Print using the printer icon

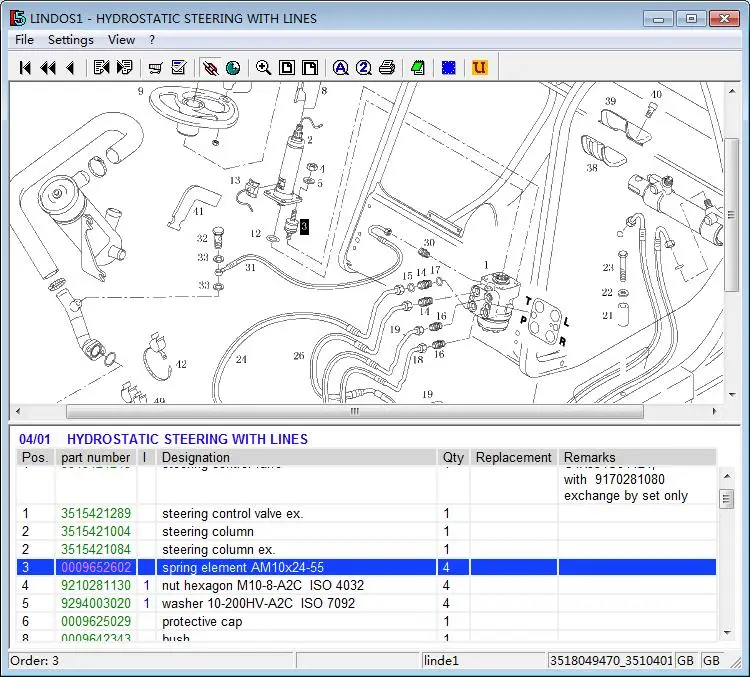pos(387,68)
